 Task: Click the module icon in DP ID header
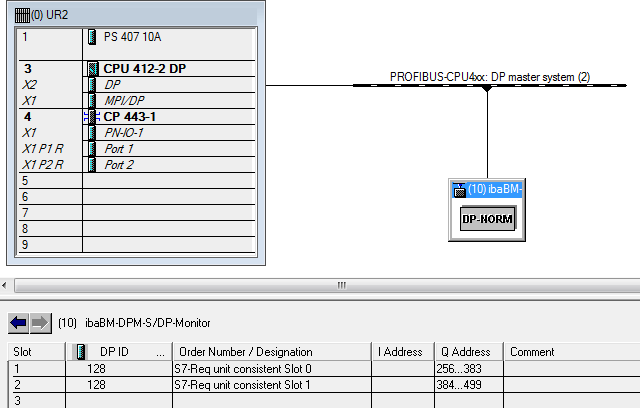[x=80, y=352]
